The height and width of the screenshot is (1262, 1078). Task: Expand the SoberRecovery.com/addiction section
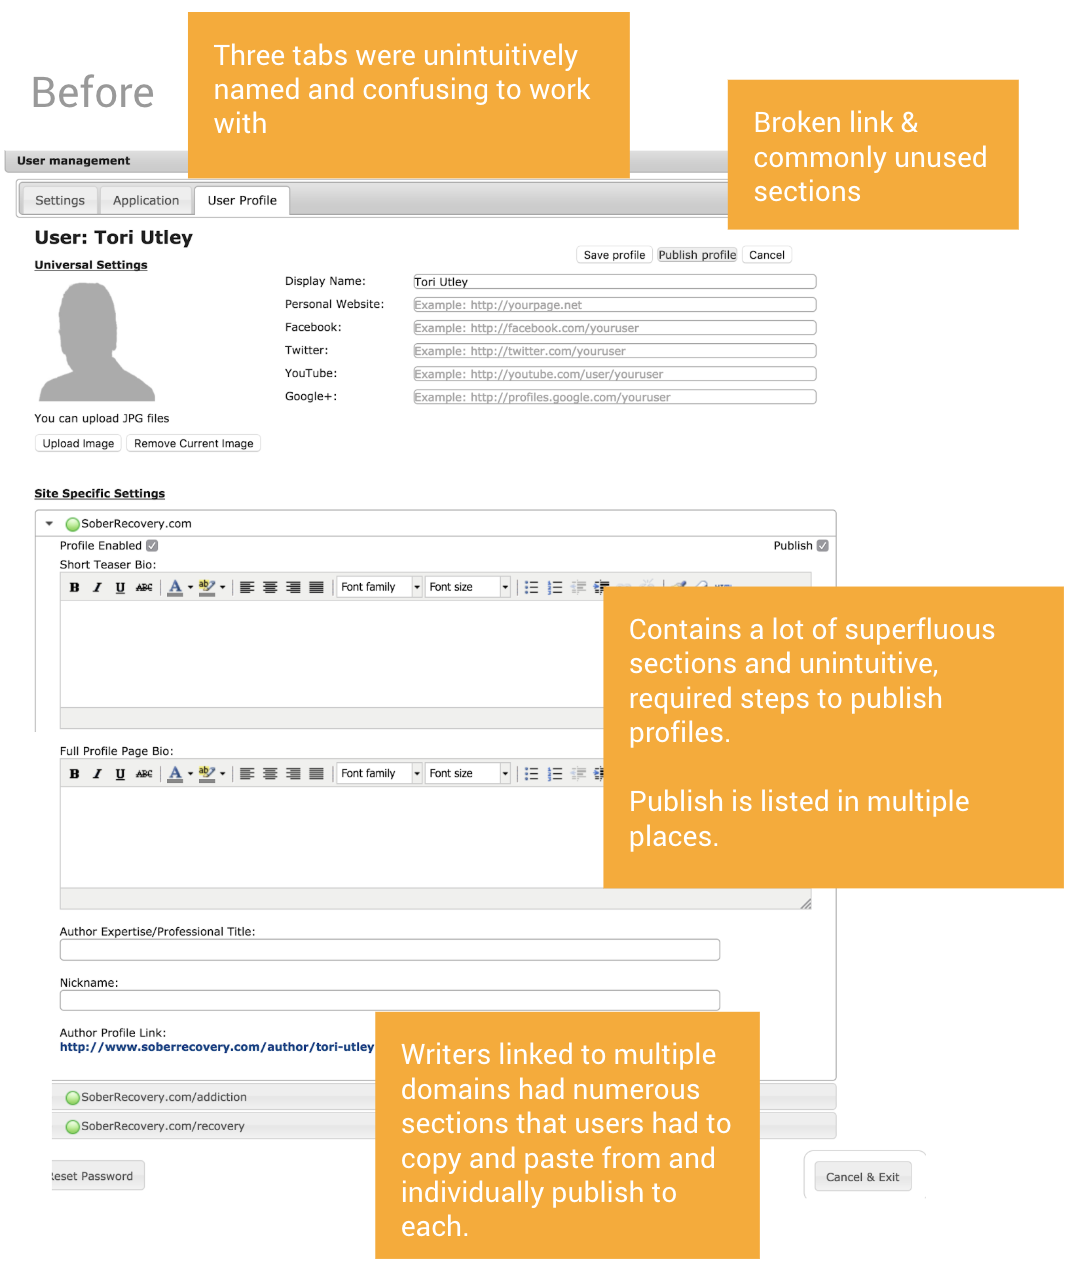click(163, 1098)
